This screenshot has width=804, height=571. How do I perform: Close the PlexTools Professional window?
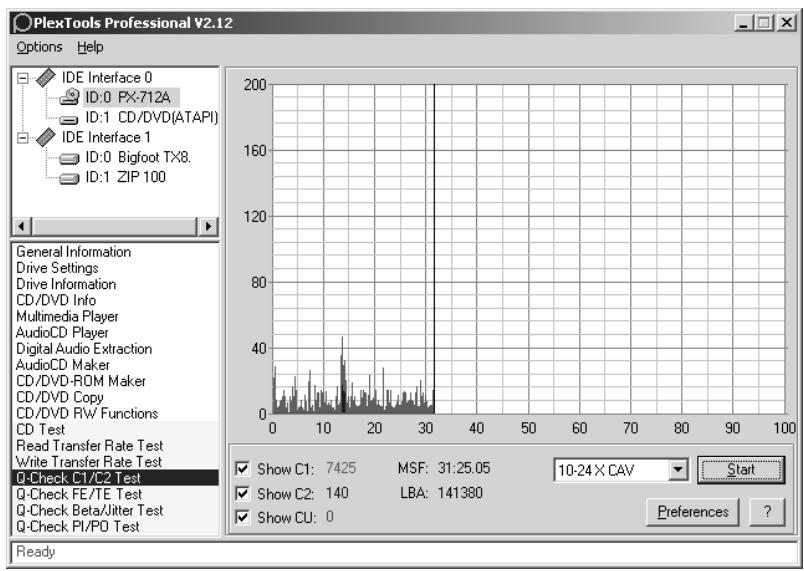[x=786, y=23]
